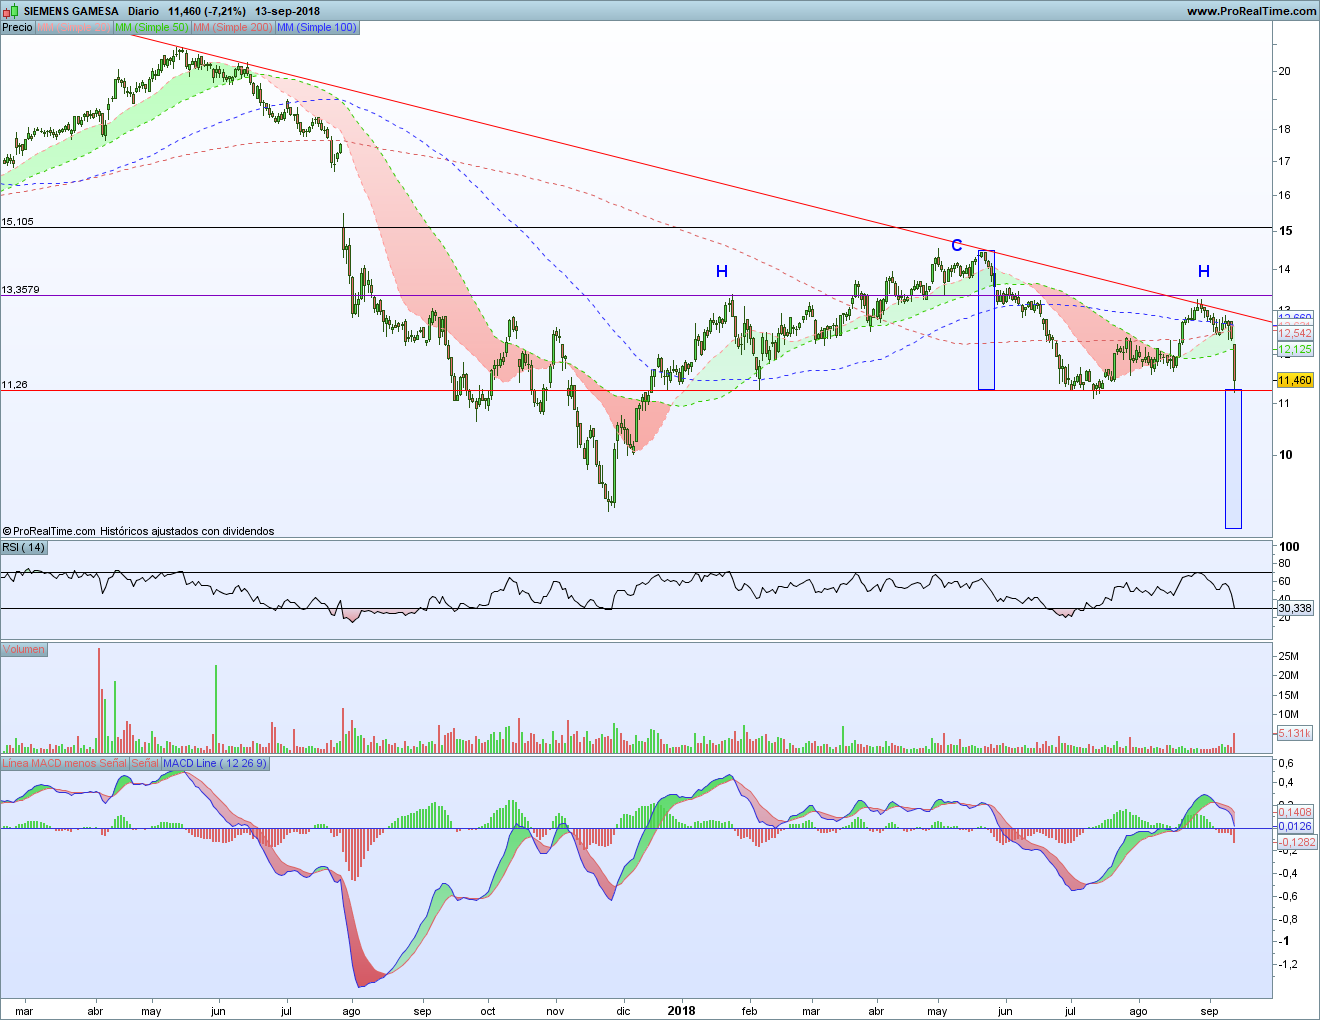1320x1020 pixels.
Task: Click the 15,105 horizontal level label
Action: 18,222
